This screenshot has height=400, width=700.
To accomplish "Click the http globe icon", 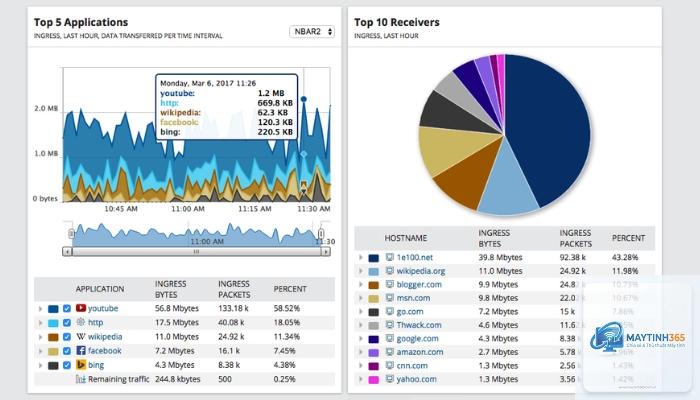I will point(81,322).
